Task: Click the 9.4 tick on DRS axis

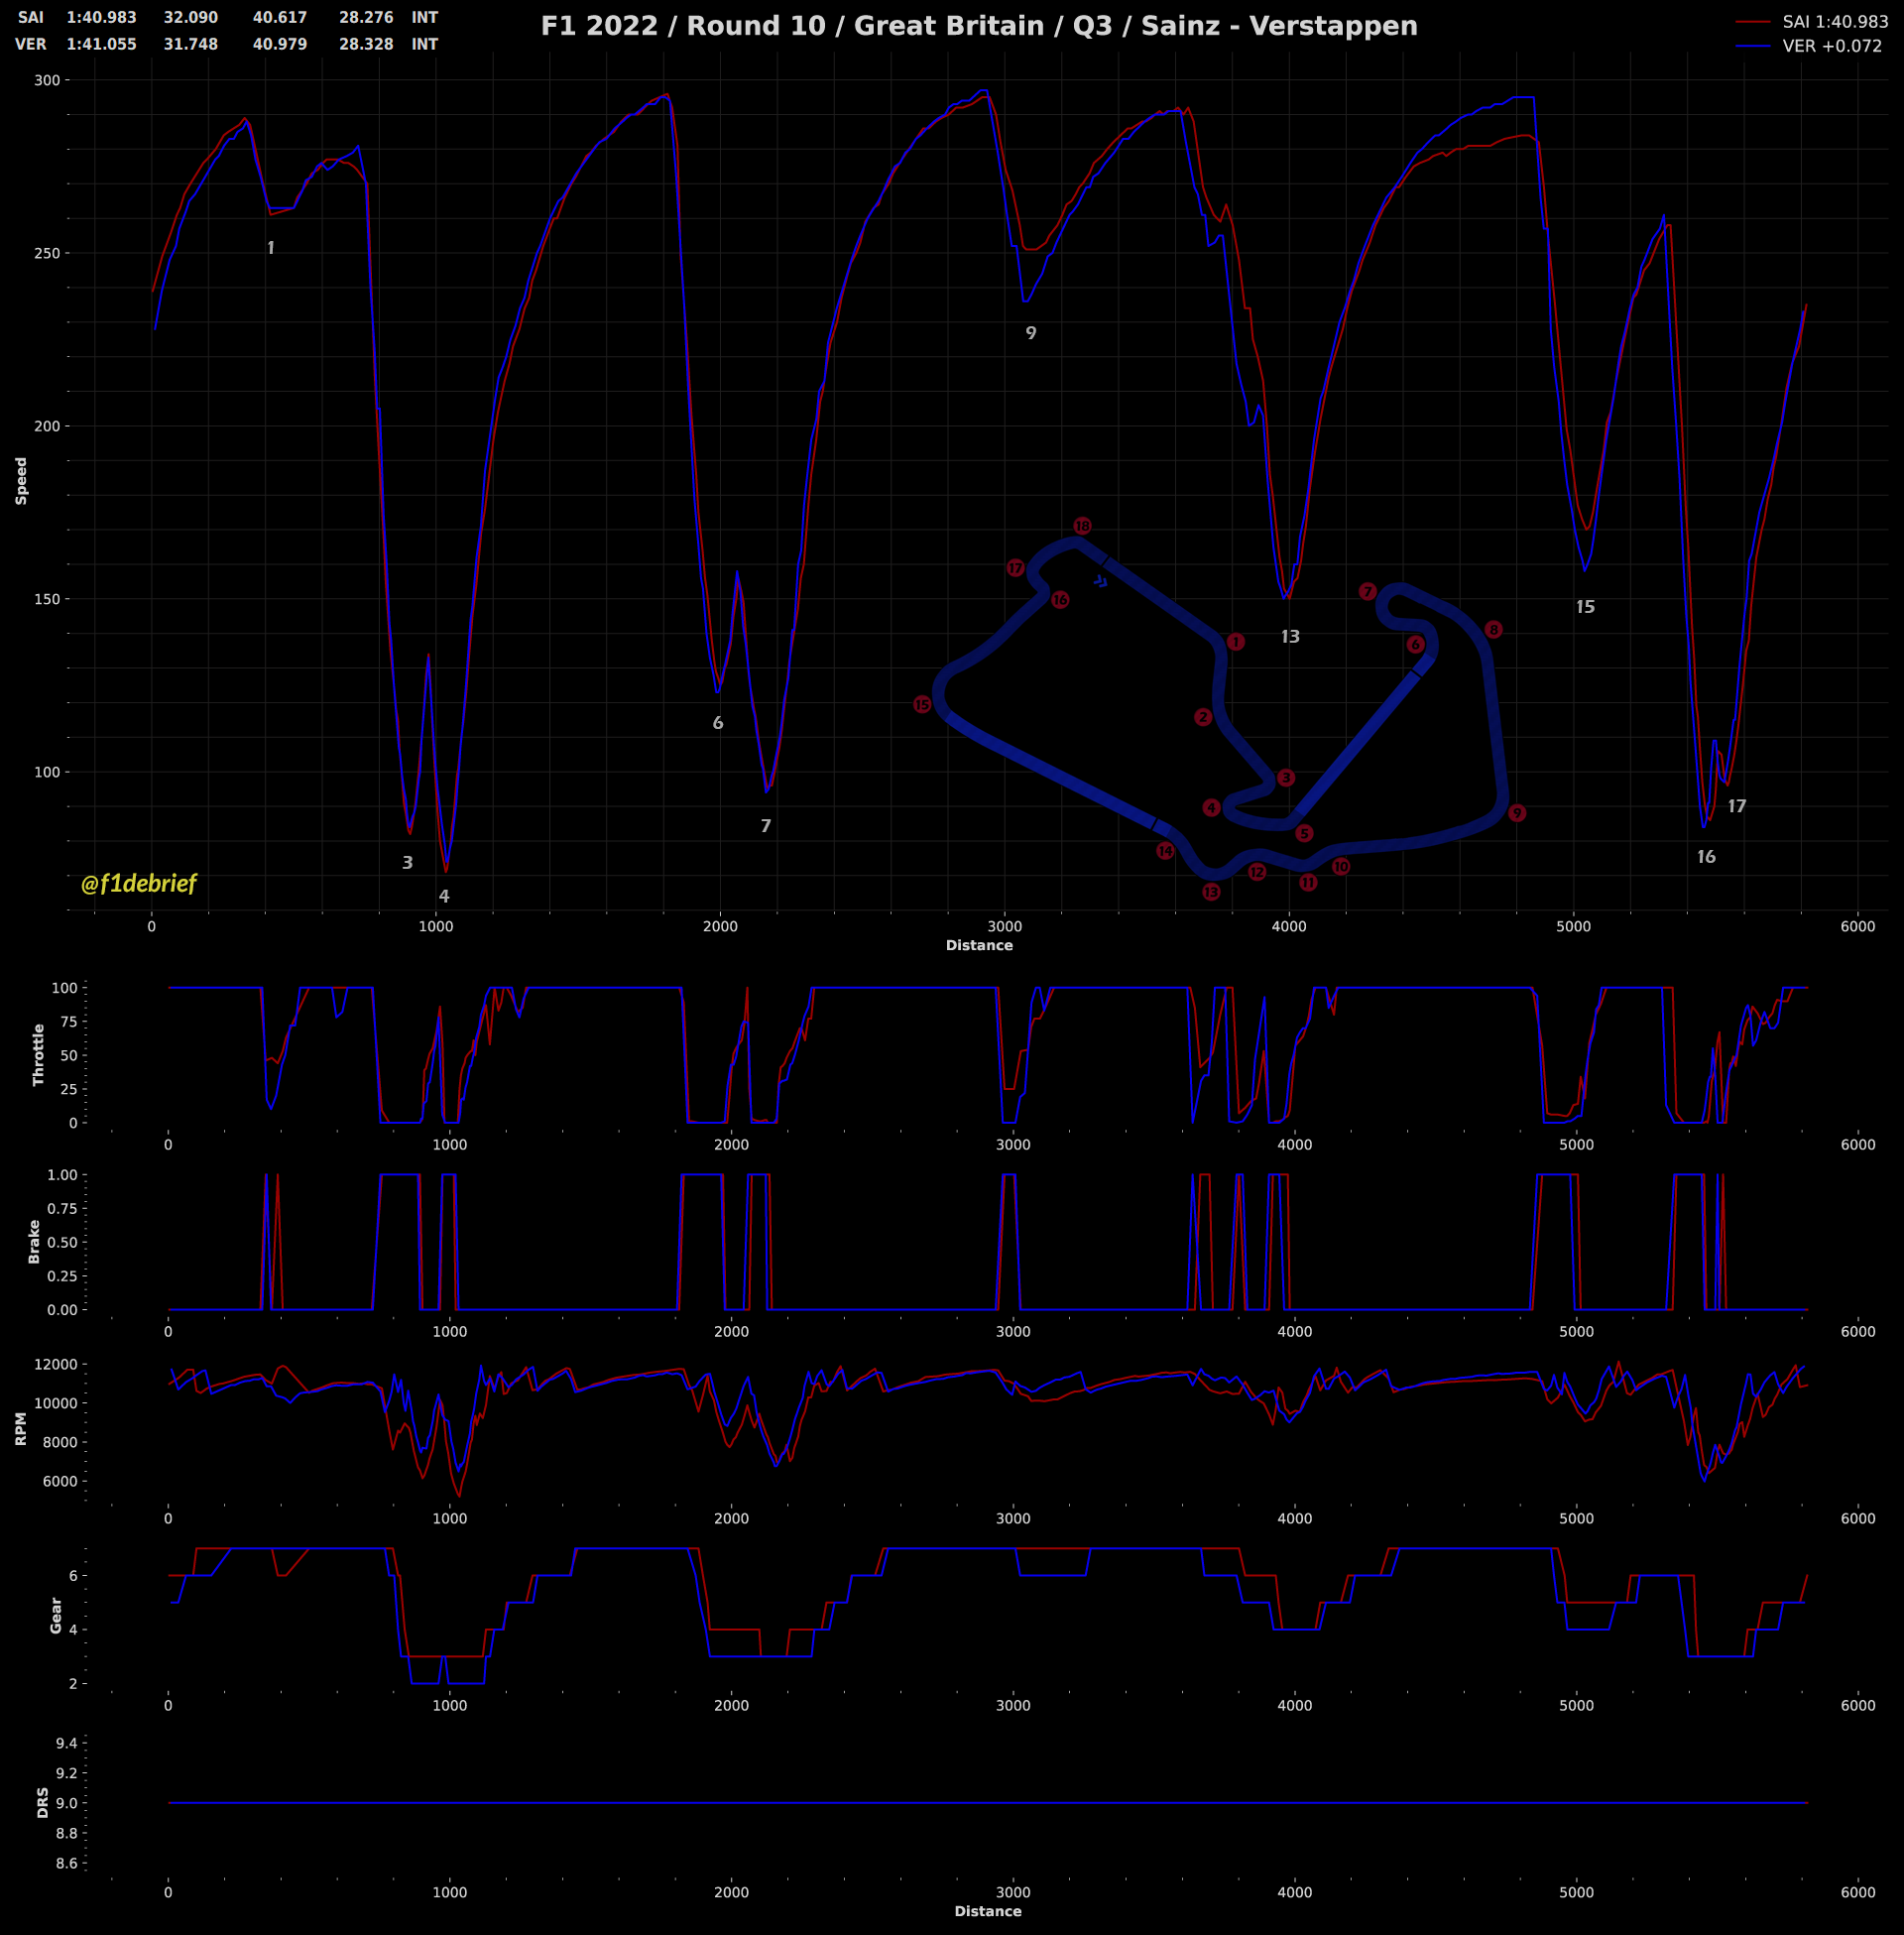Action: tap(66, 1744)
